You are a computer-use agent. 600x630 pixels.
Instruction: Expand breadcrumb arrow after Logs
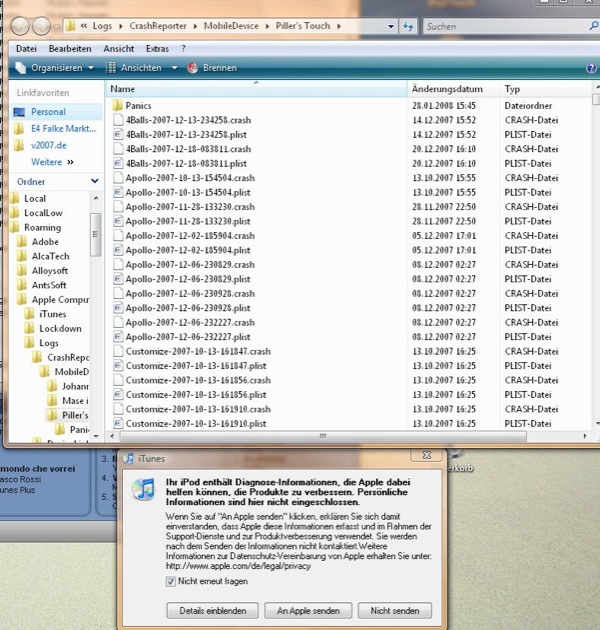click(x=121, y=26)
